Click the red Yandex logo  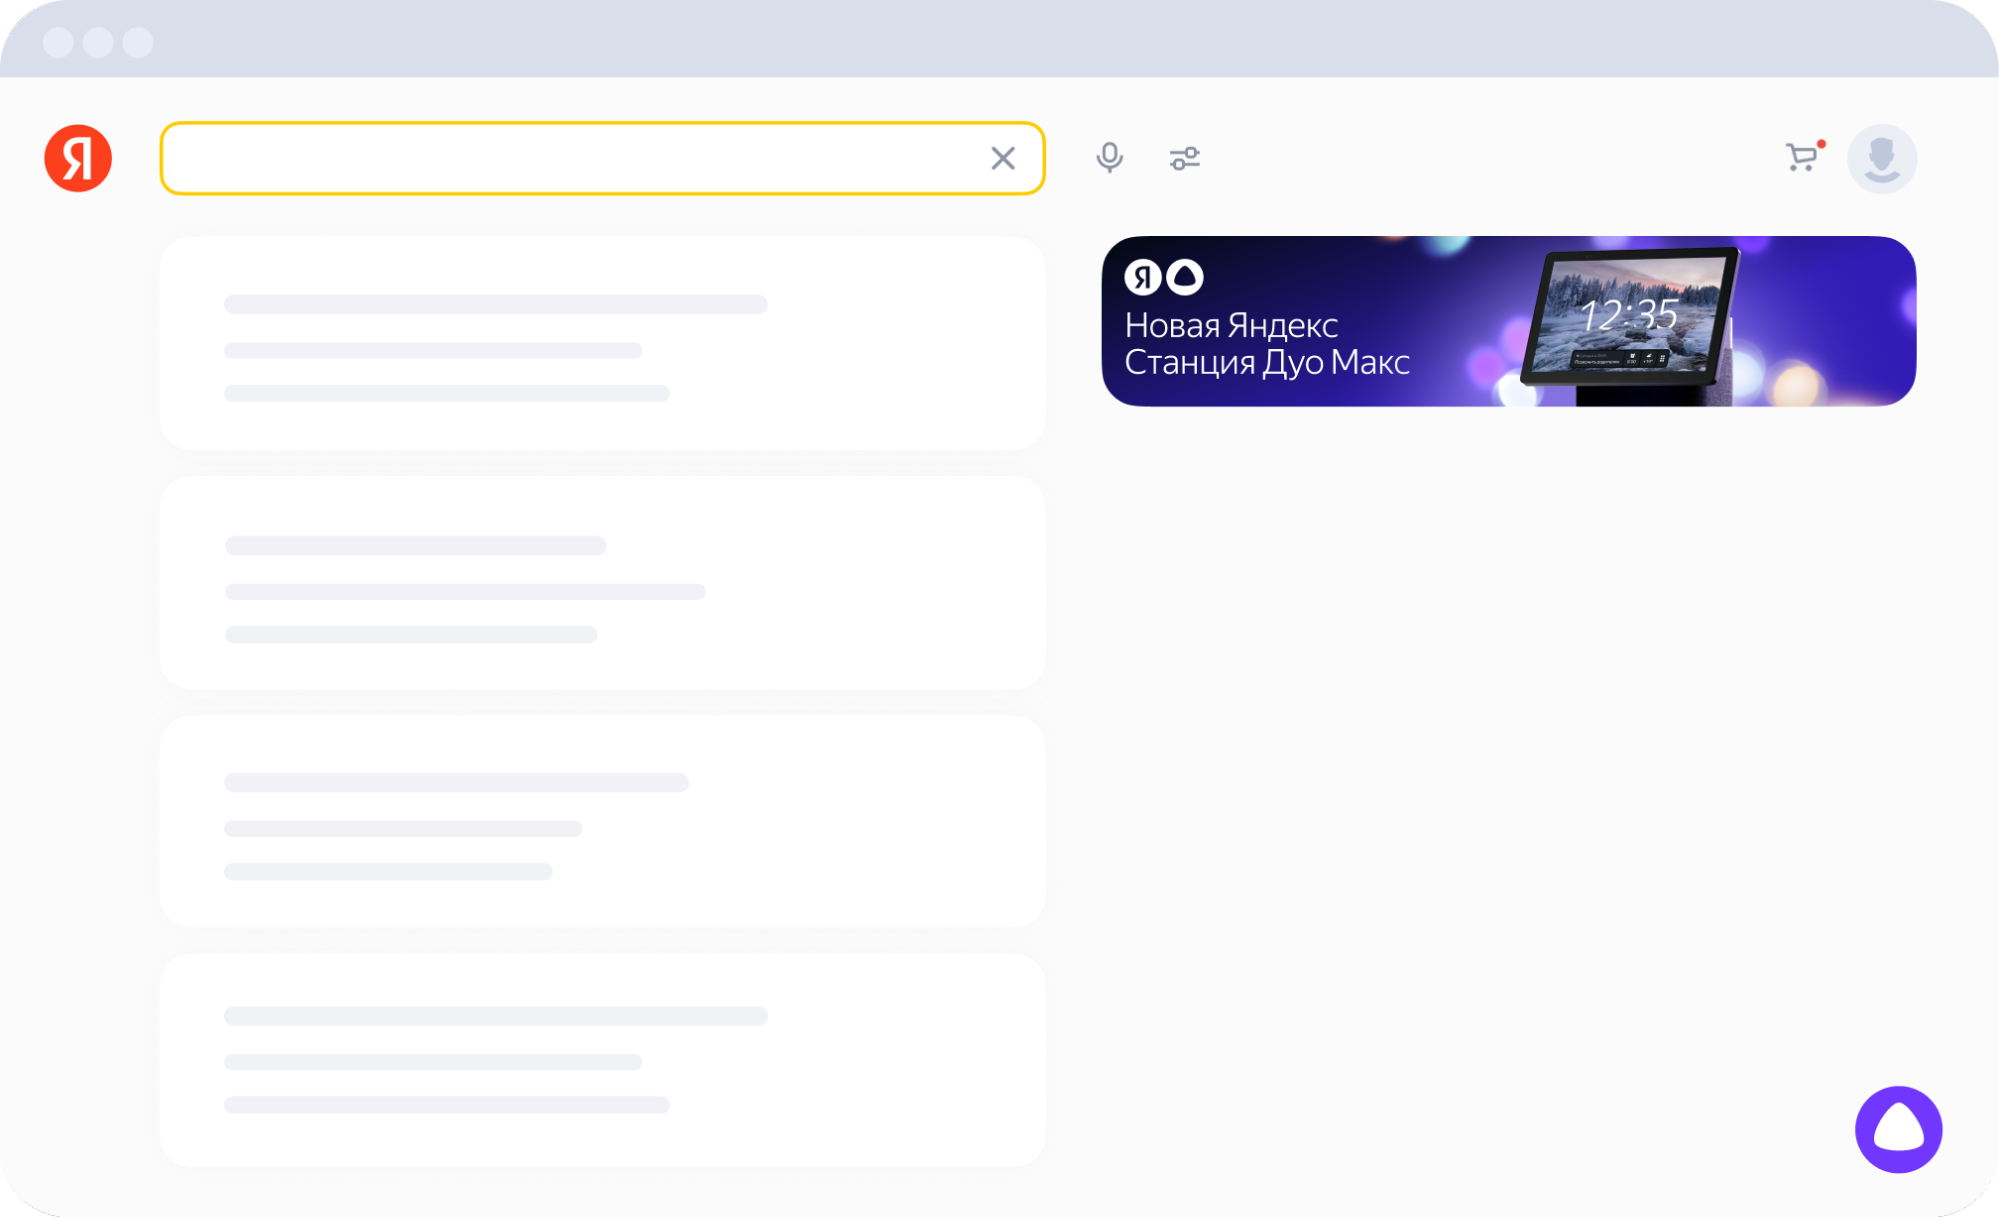point(78,158)
